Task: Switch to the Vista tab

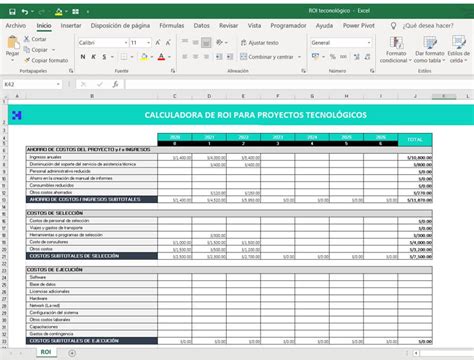Action: [254, 26]
